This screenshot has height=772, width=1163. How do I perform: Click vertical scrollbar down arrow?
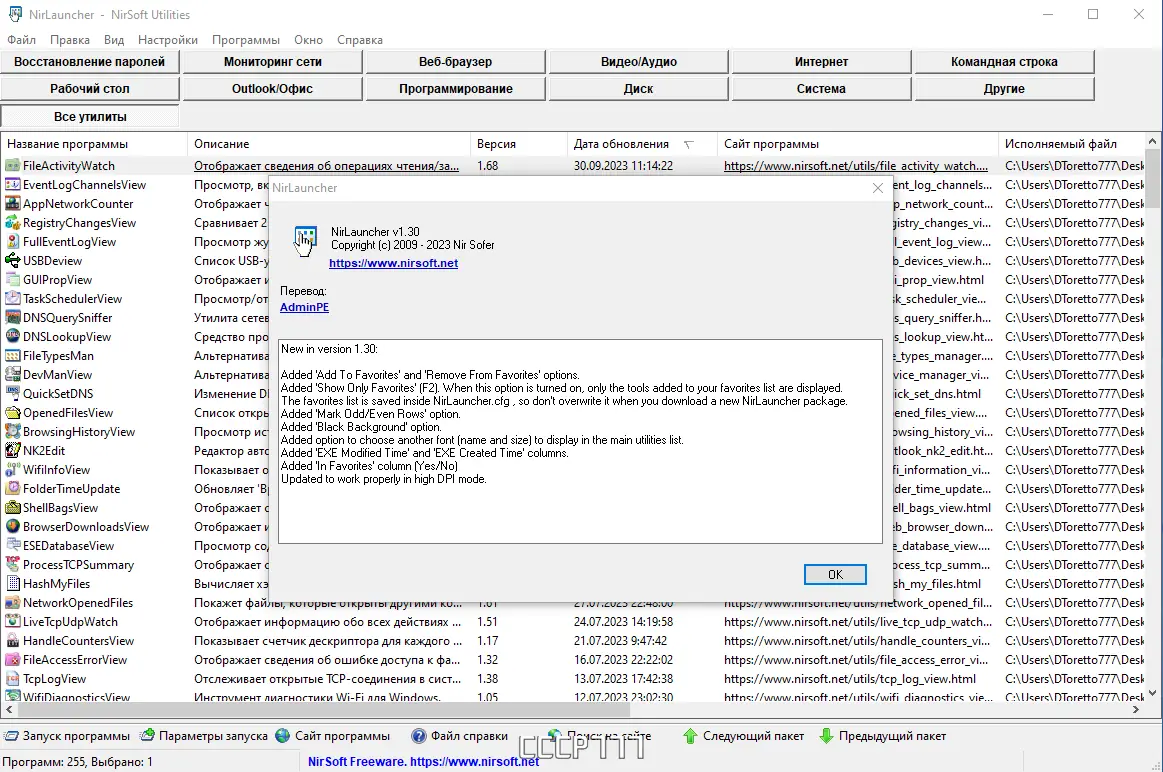click(x=1152, y=693)
